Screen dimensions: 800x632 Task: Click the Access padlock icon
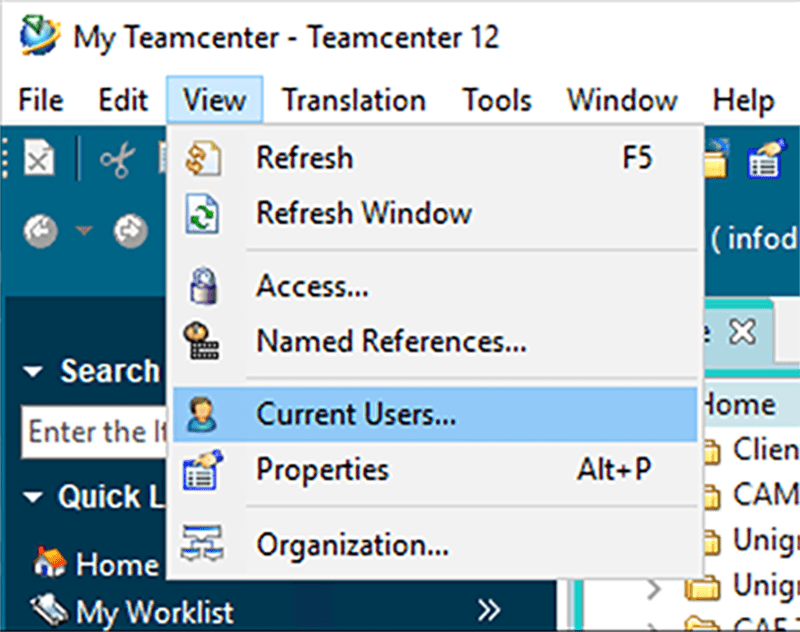(203, 286)
